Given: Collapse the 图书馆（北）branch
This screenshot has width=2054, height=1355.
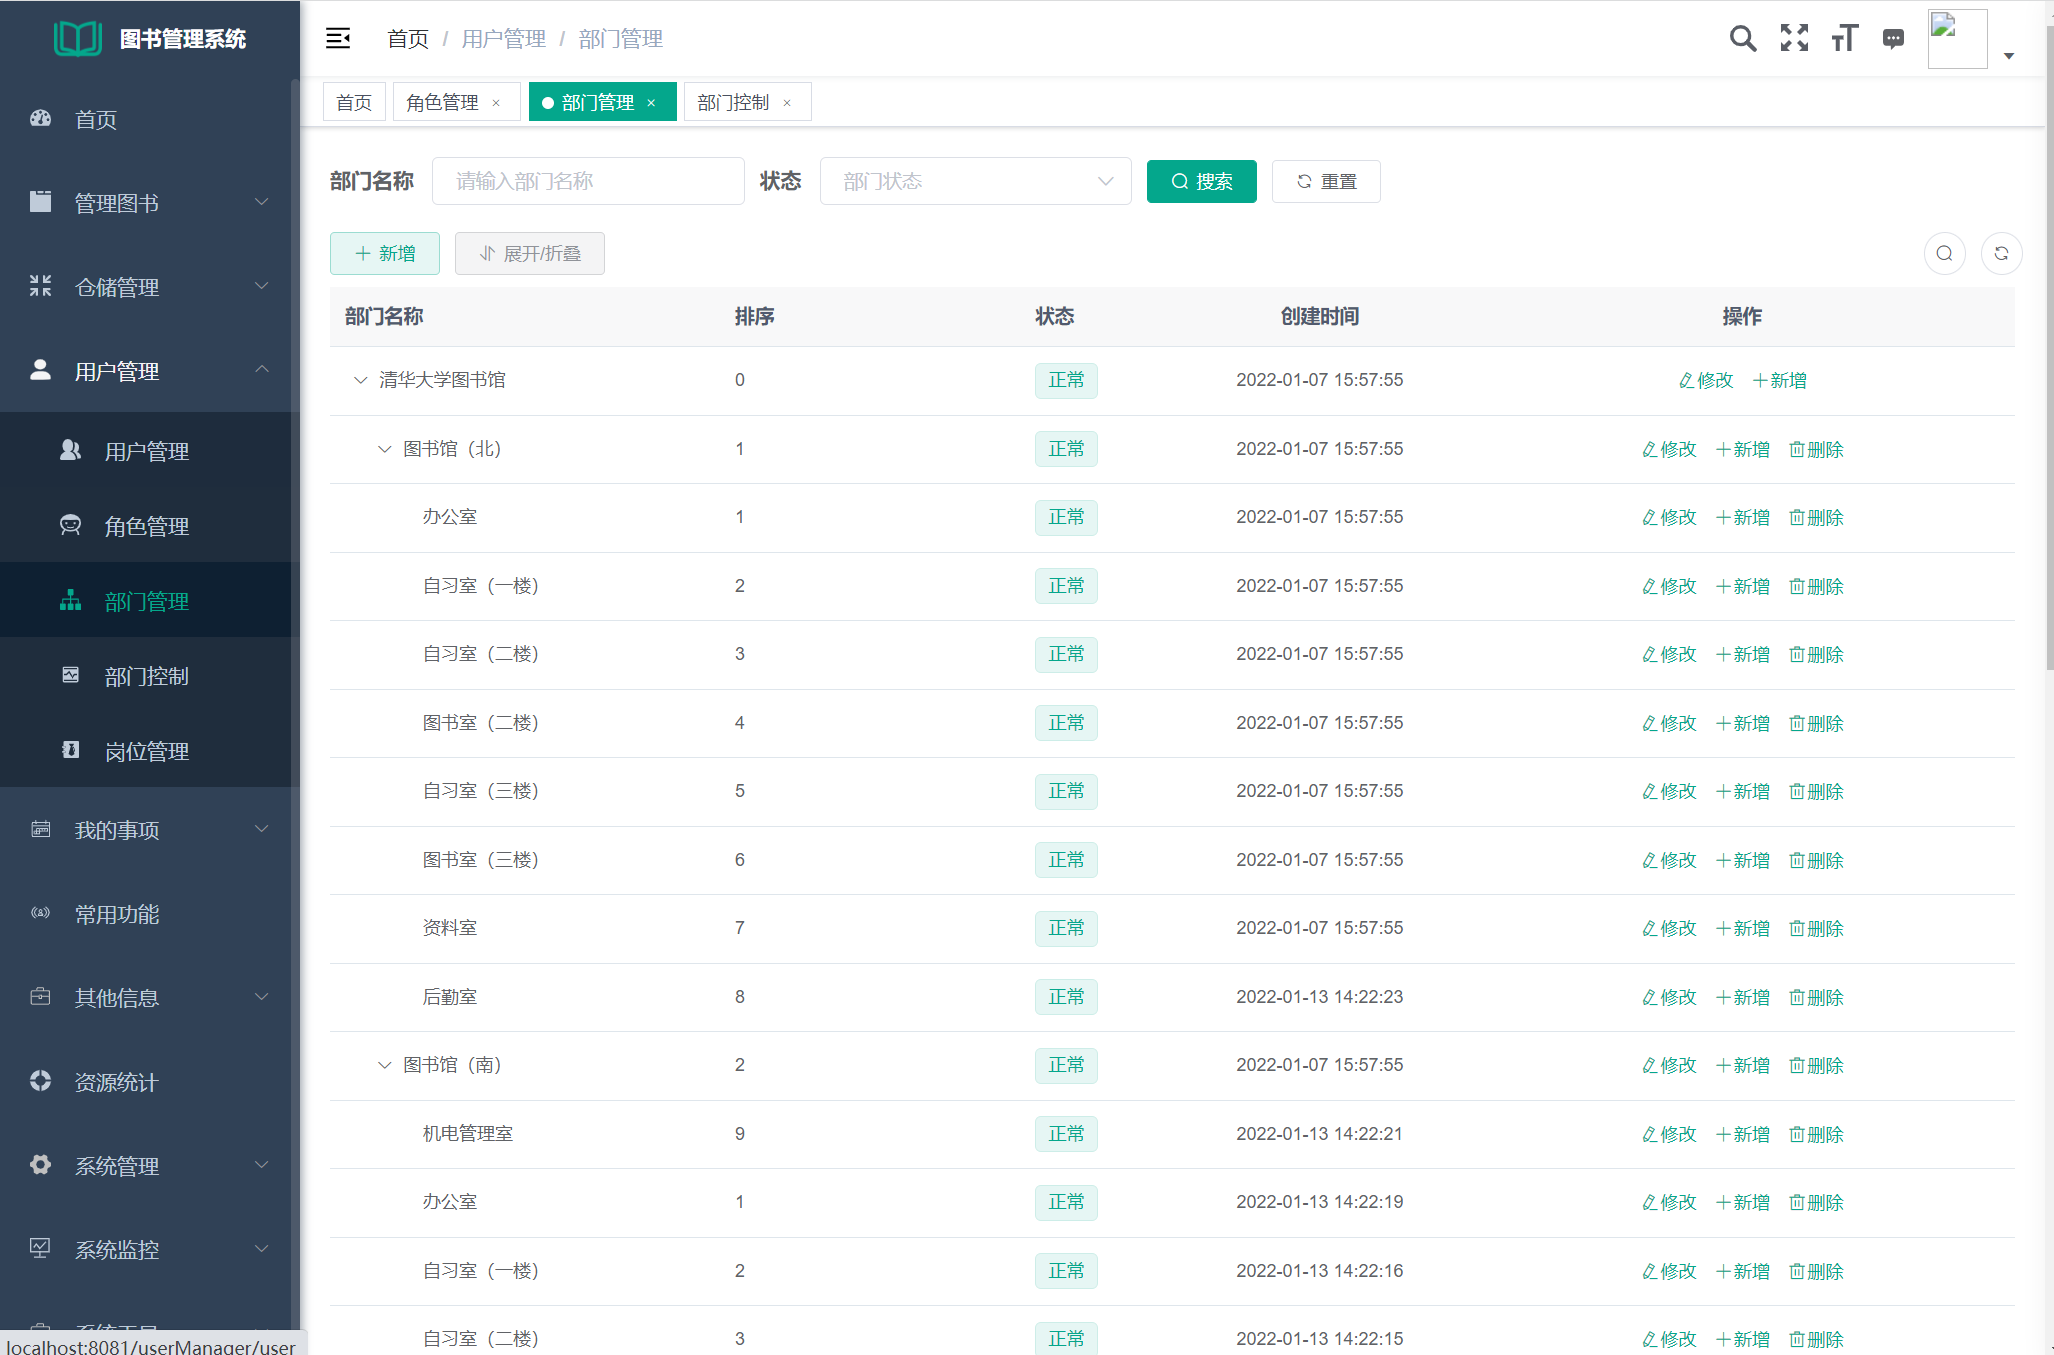Looking at the screenshot, I should [384, 449].
